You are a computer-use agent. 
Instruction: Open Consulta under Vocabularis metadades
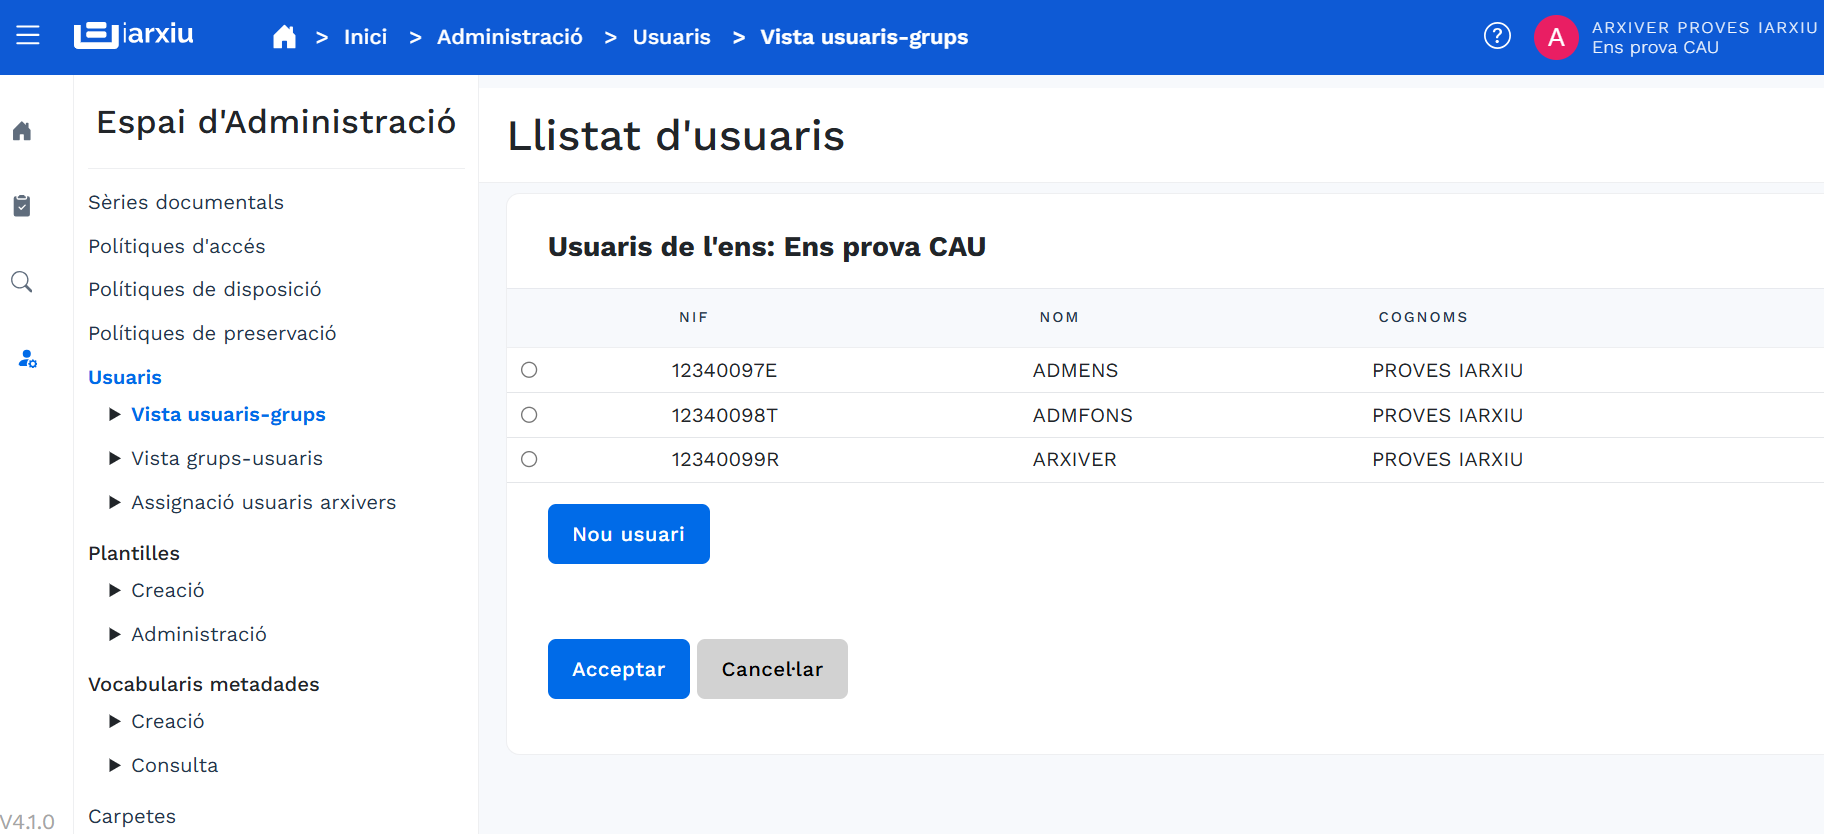click(x=175, y=765)
